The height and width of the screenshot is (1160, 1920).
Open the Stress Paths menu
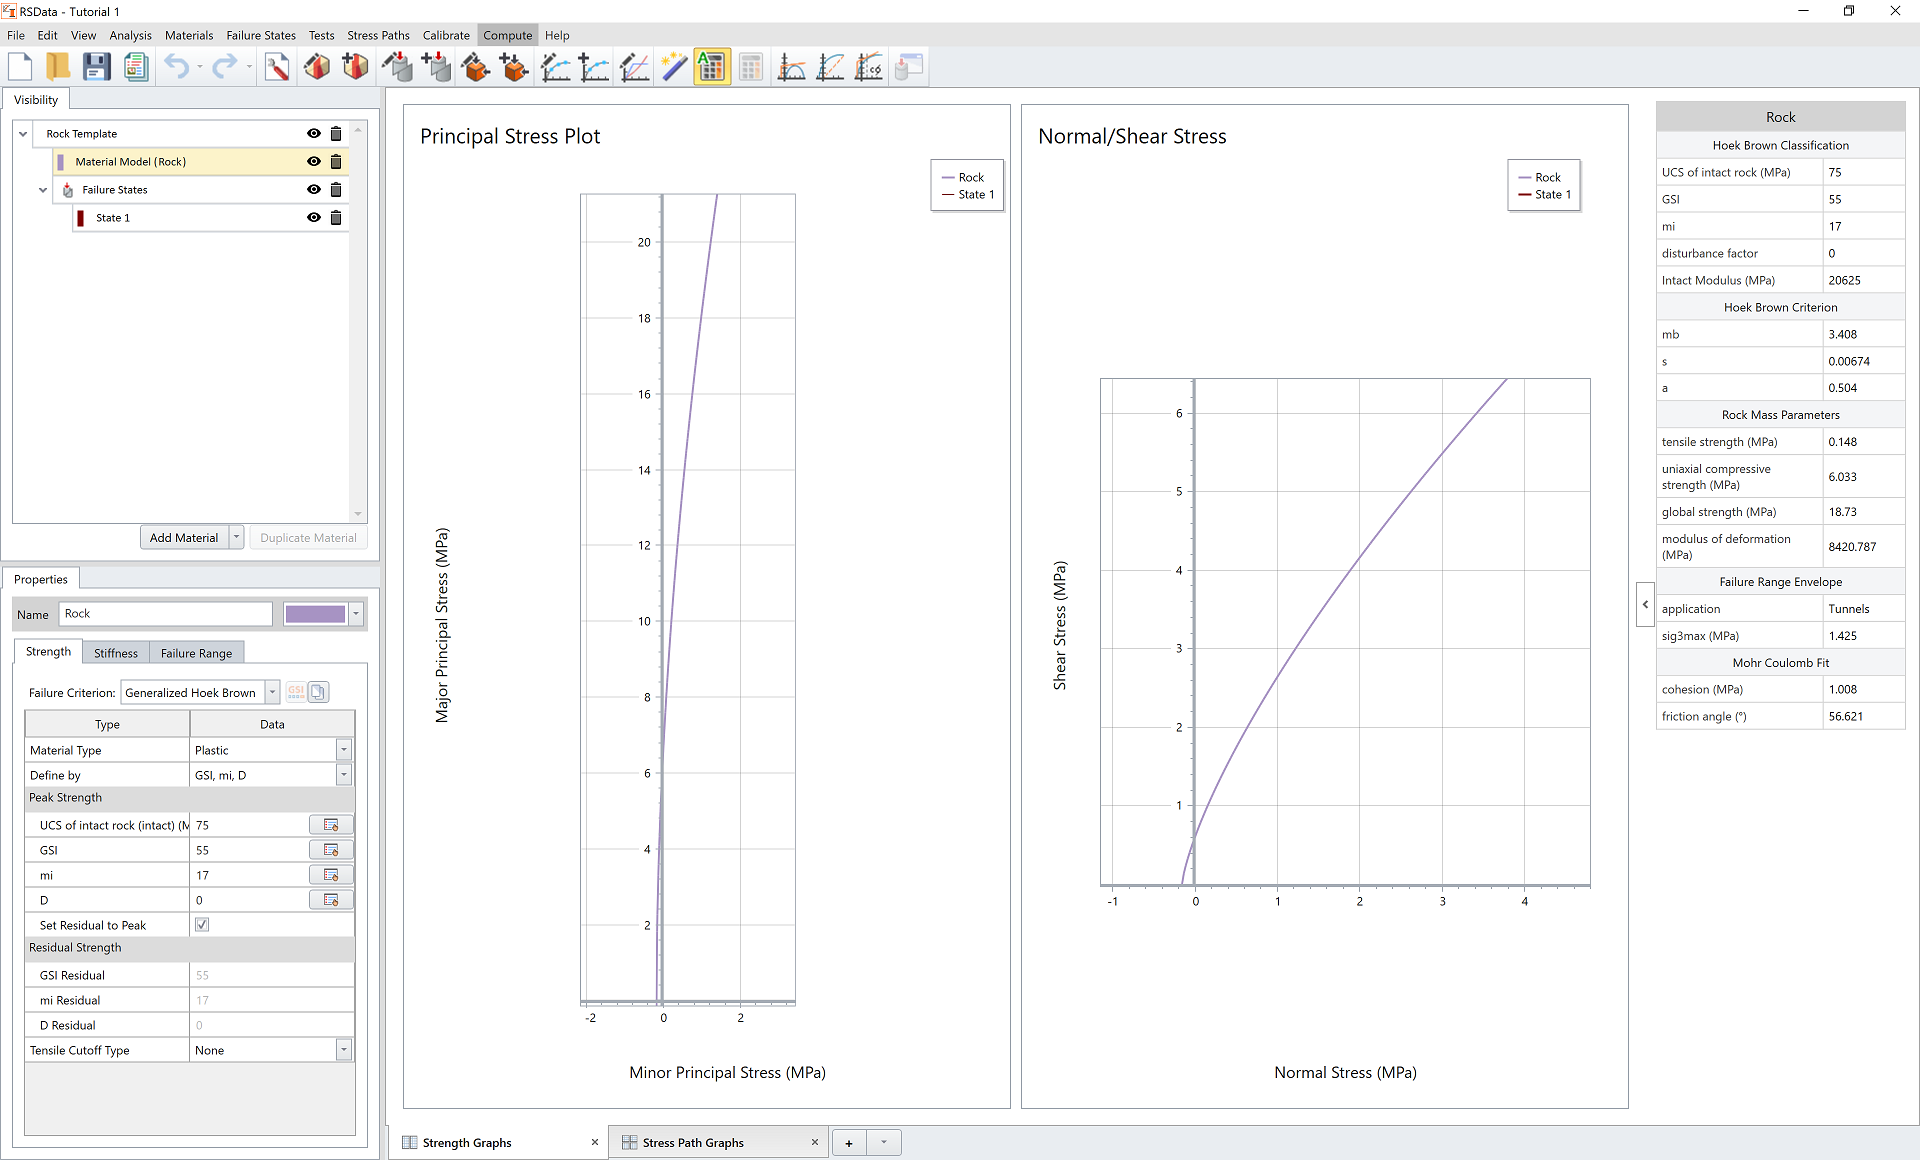pyautogui.click(x=377, y=35)
